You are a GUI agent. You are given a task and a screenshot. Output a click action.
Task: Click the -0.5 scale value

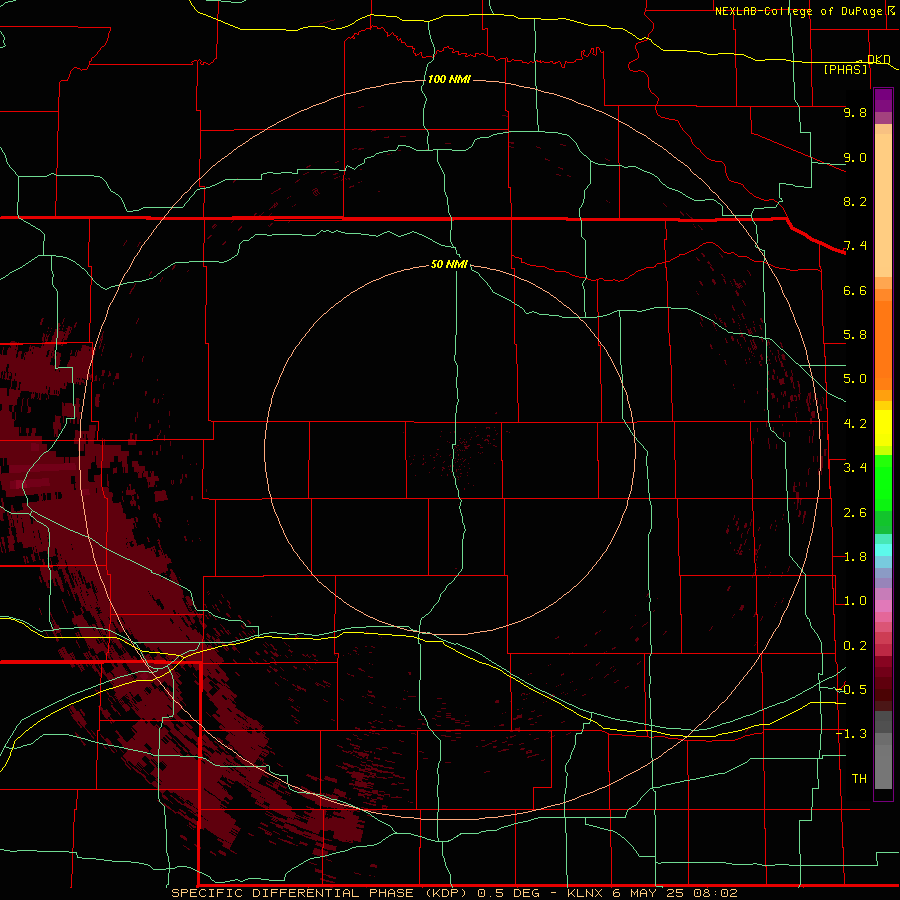tap(851, 690)
